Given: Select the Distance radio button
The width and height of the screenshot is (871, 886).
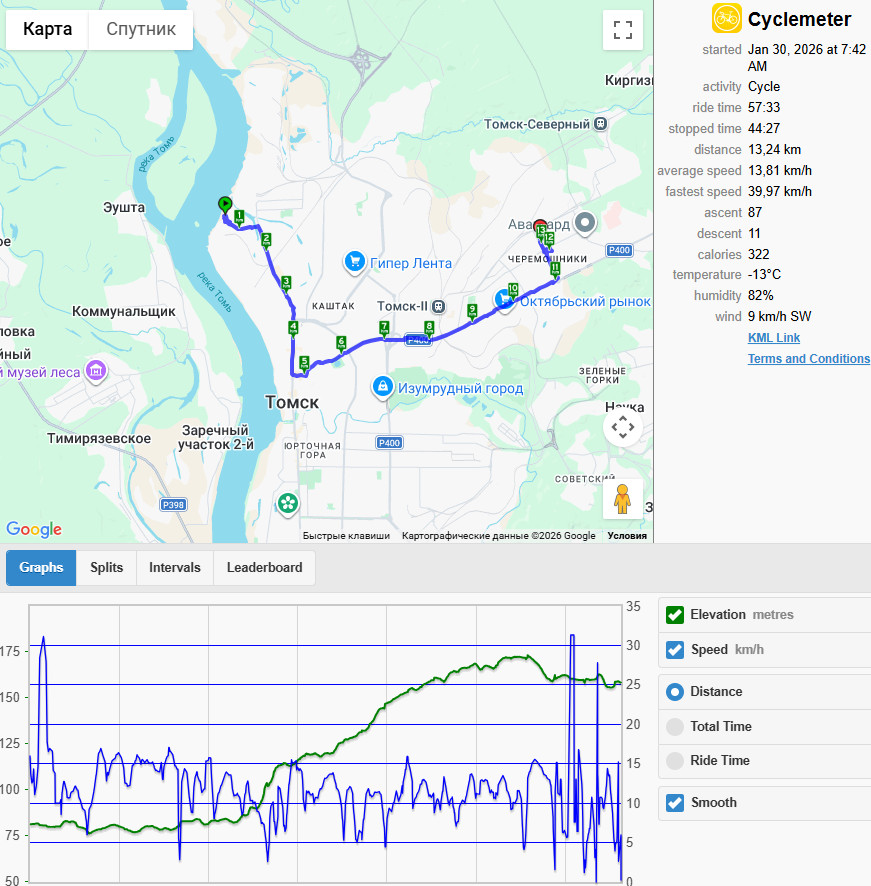Looking at the screenshot, I should 675,692.
